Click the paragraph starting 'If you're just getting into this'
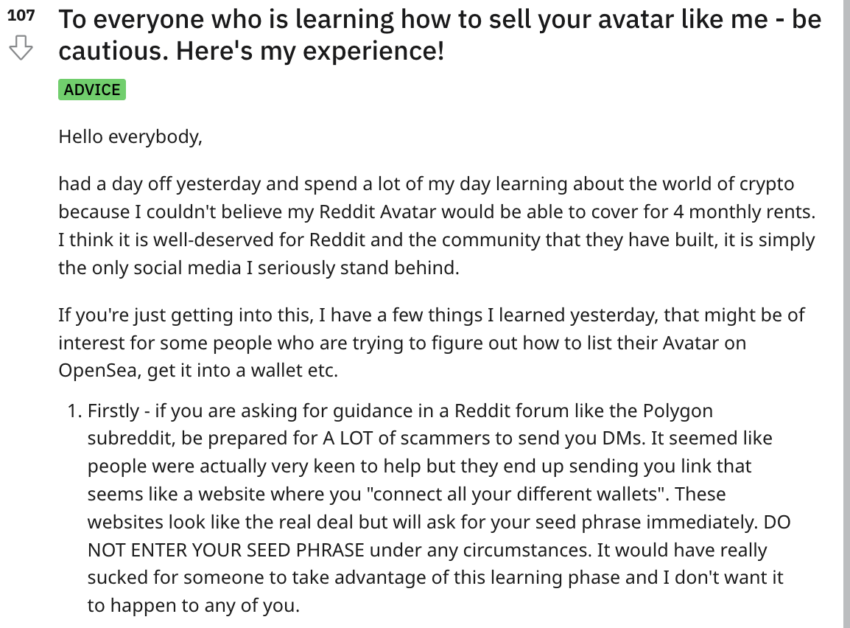Screen dimensions: 850x628 click(x=432, y=343)
